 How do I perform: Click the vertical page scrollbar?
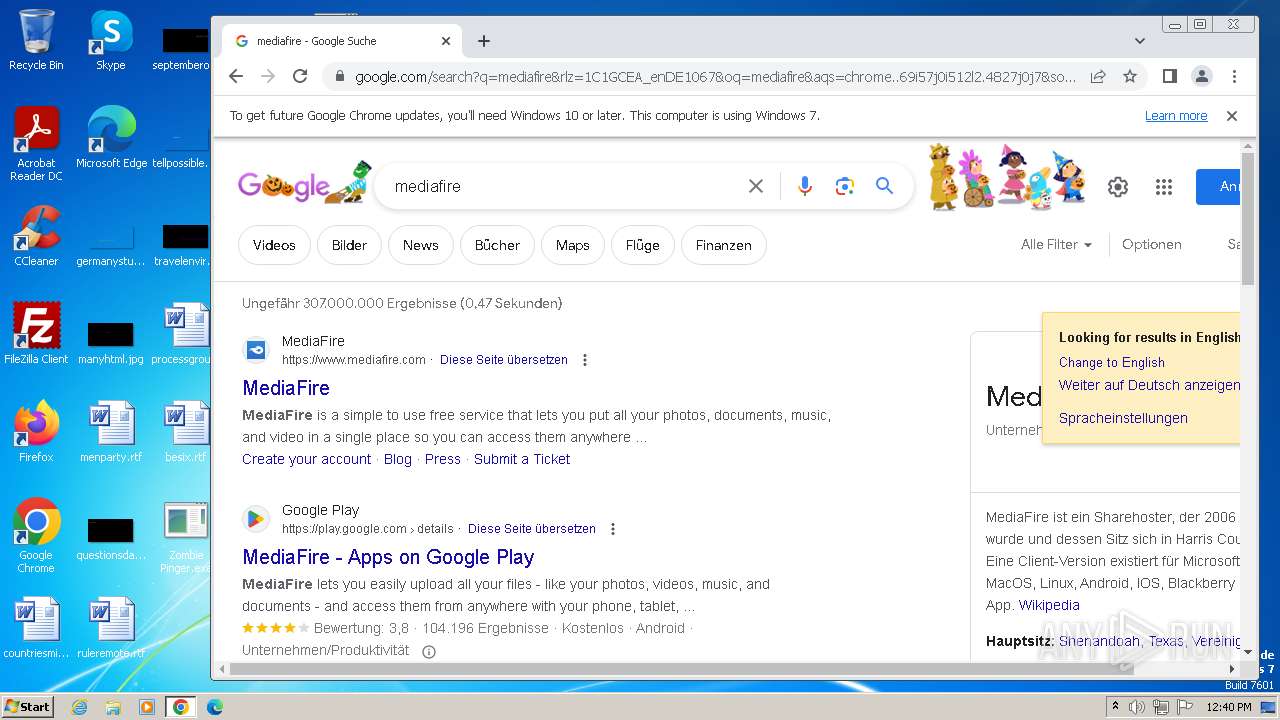coord(1248,219)
